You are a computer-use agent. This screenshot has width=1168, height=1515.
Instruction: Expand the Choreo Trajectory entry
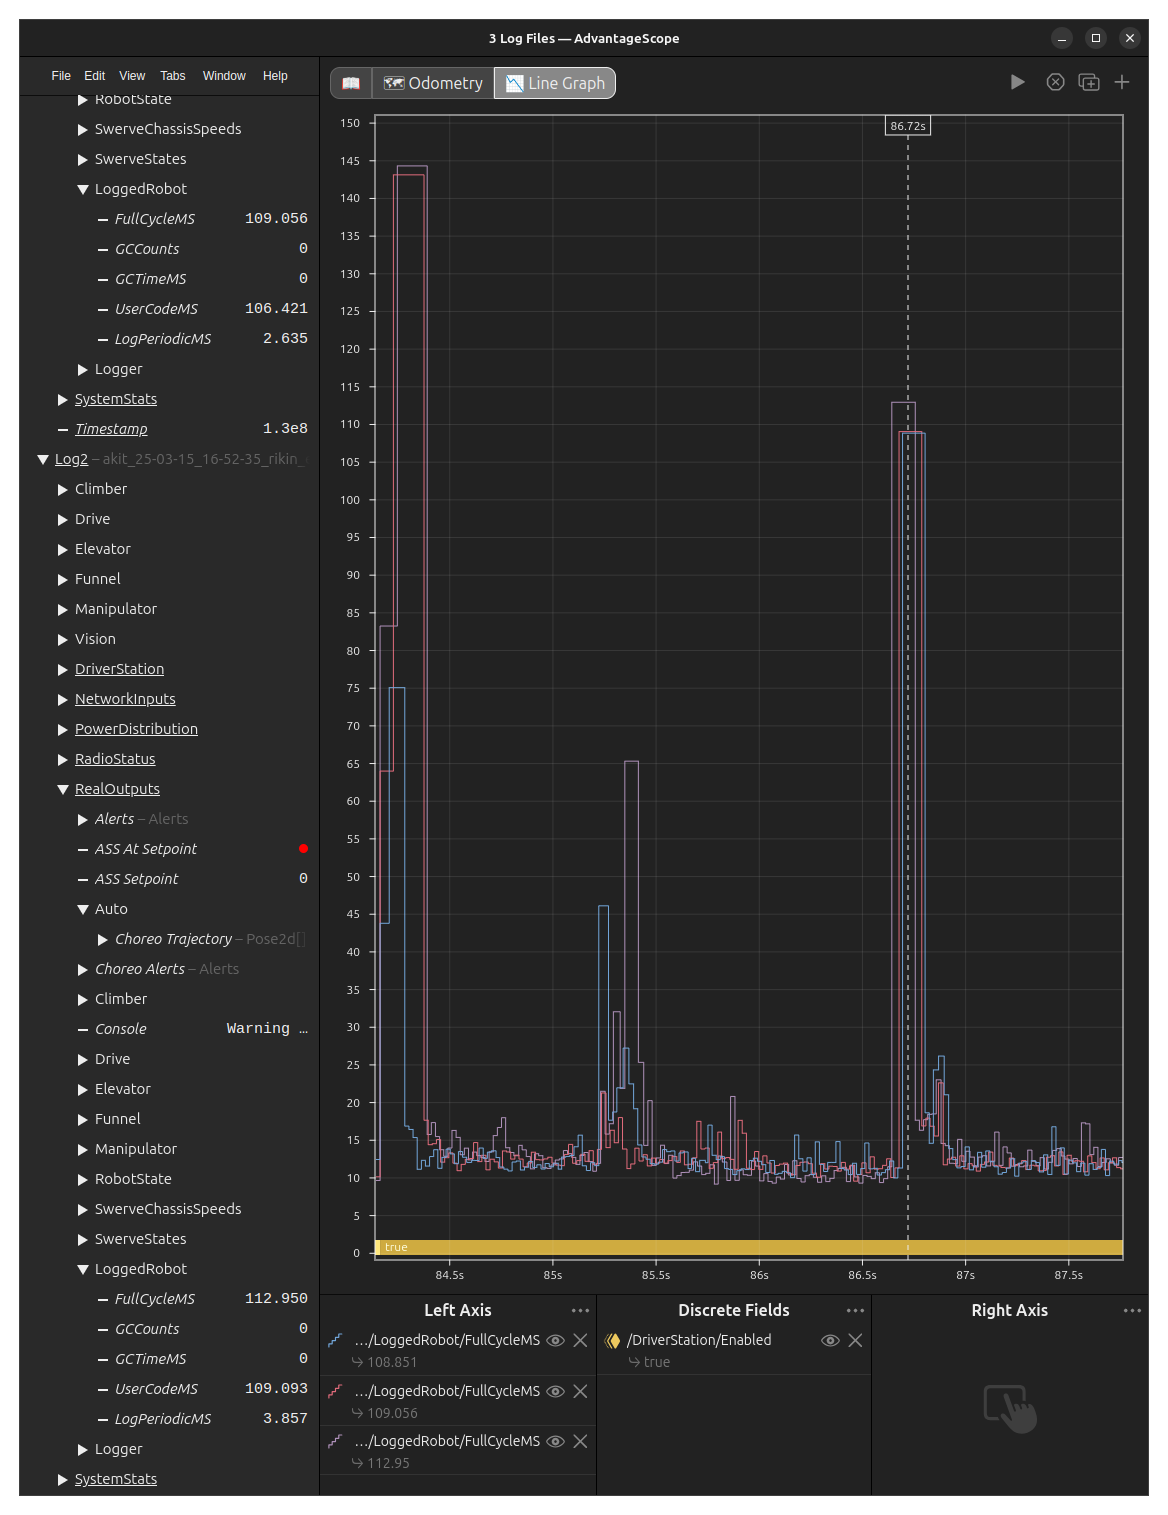(103, 939)
